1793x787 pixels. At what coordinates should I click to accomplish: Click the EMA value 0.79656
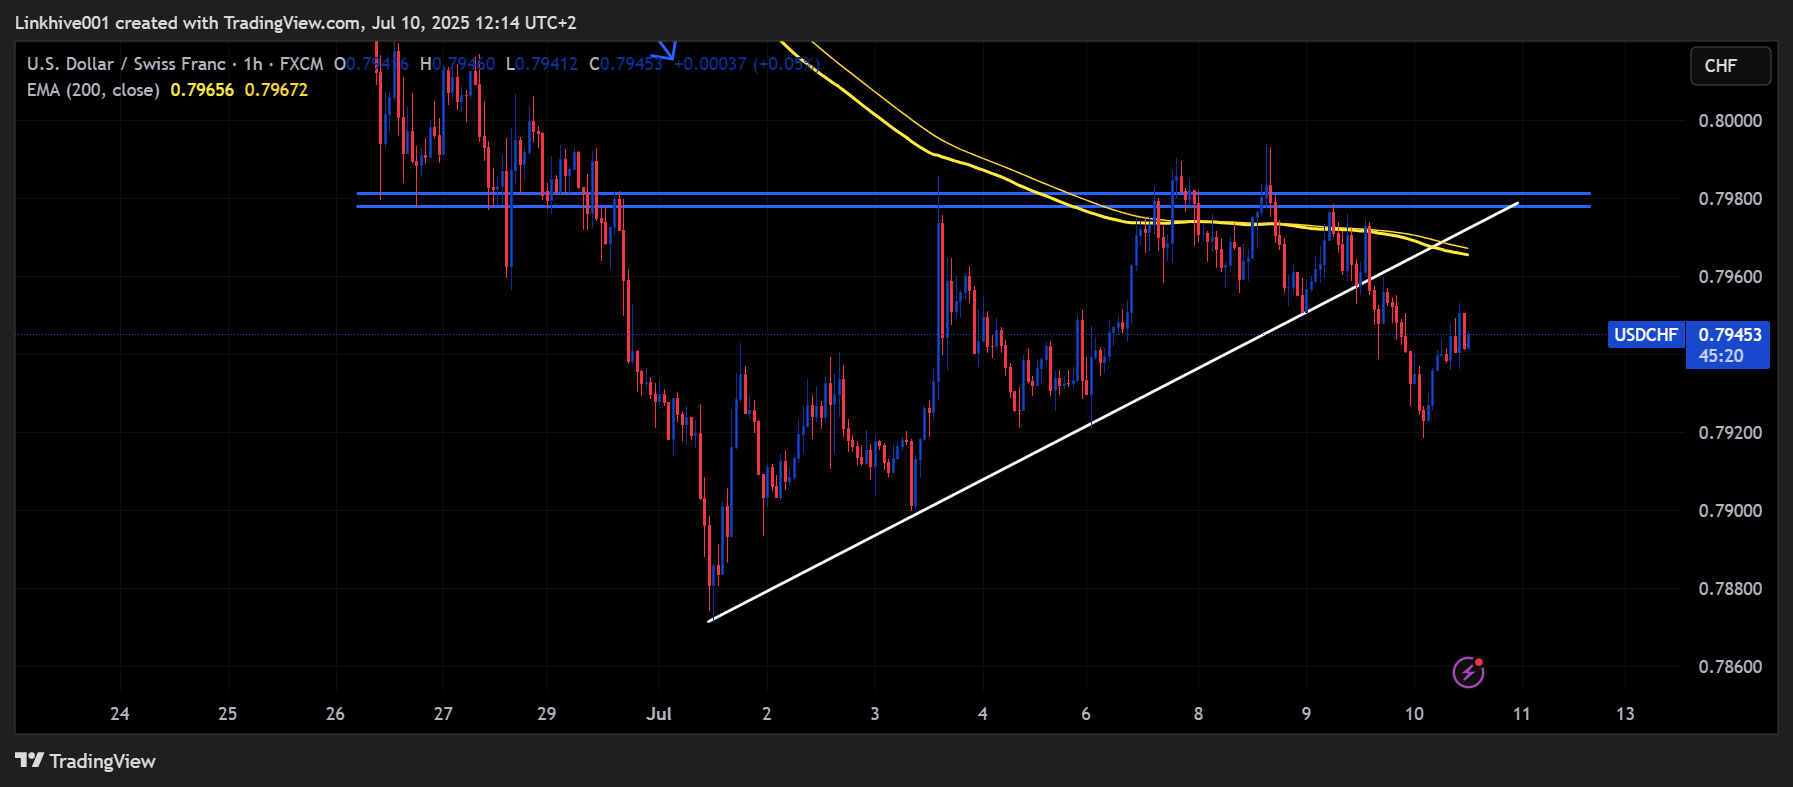pyautogui.click(x=202, y=90)
